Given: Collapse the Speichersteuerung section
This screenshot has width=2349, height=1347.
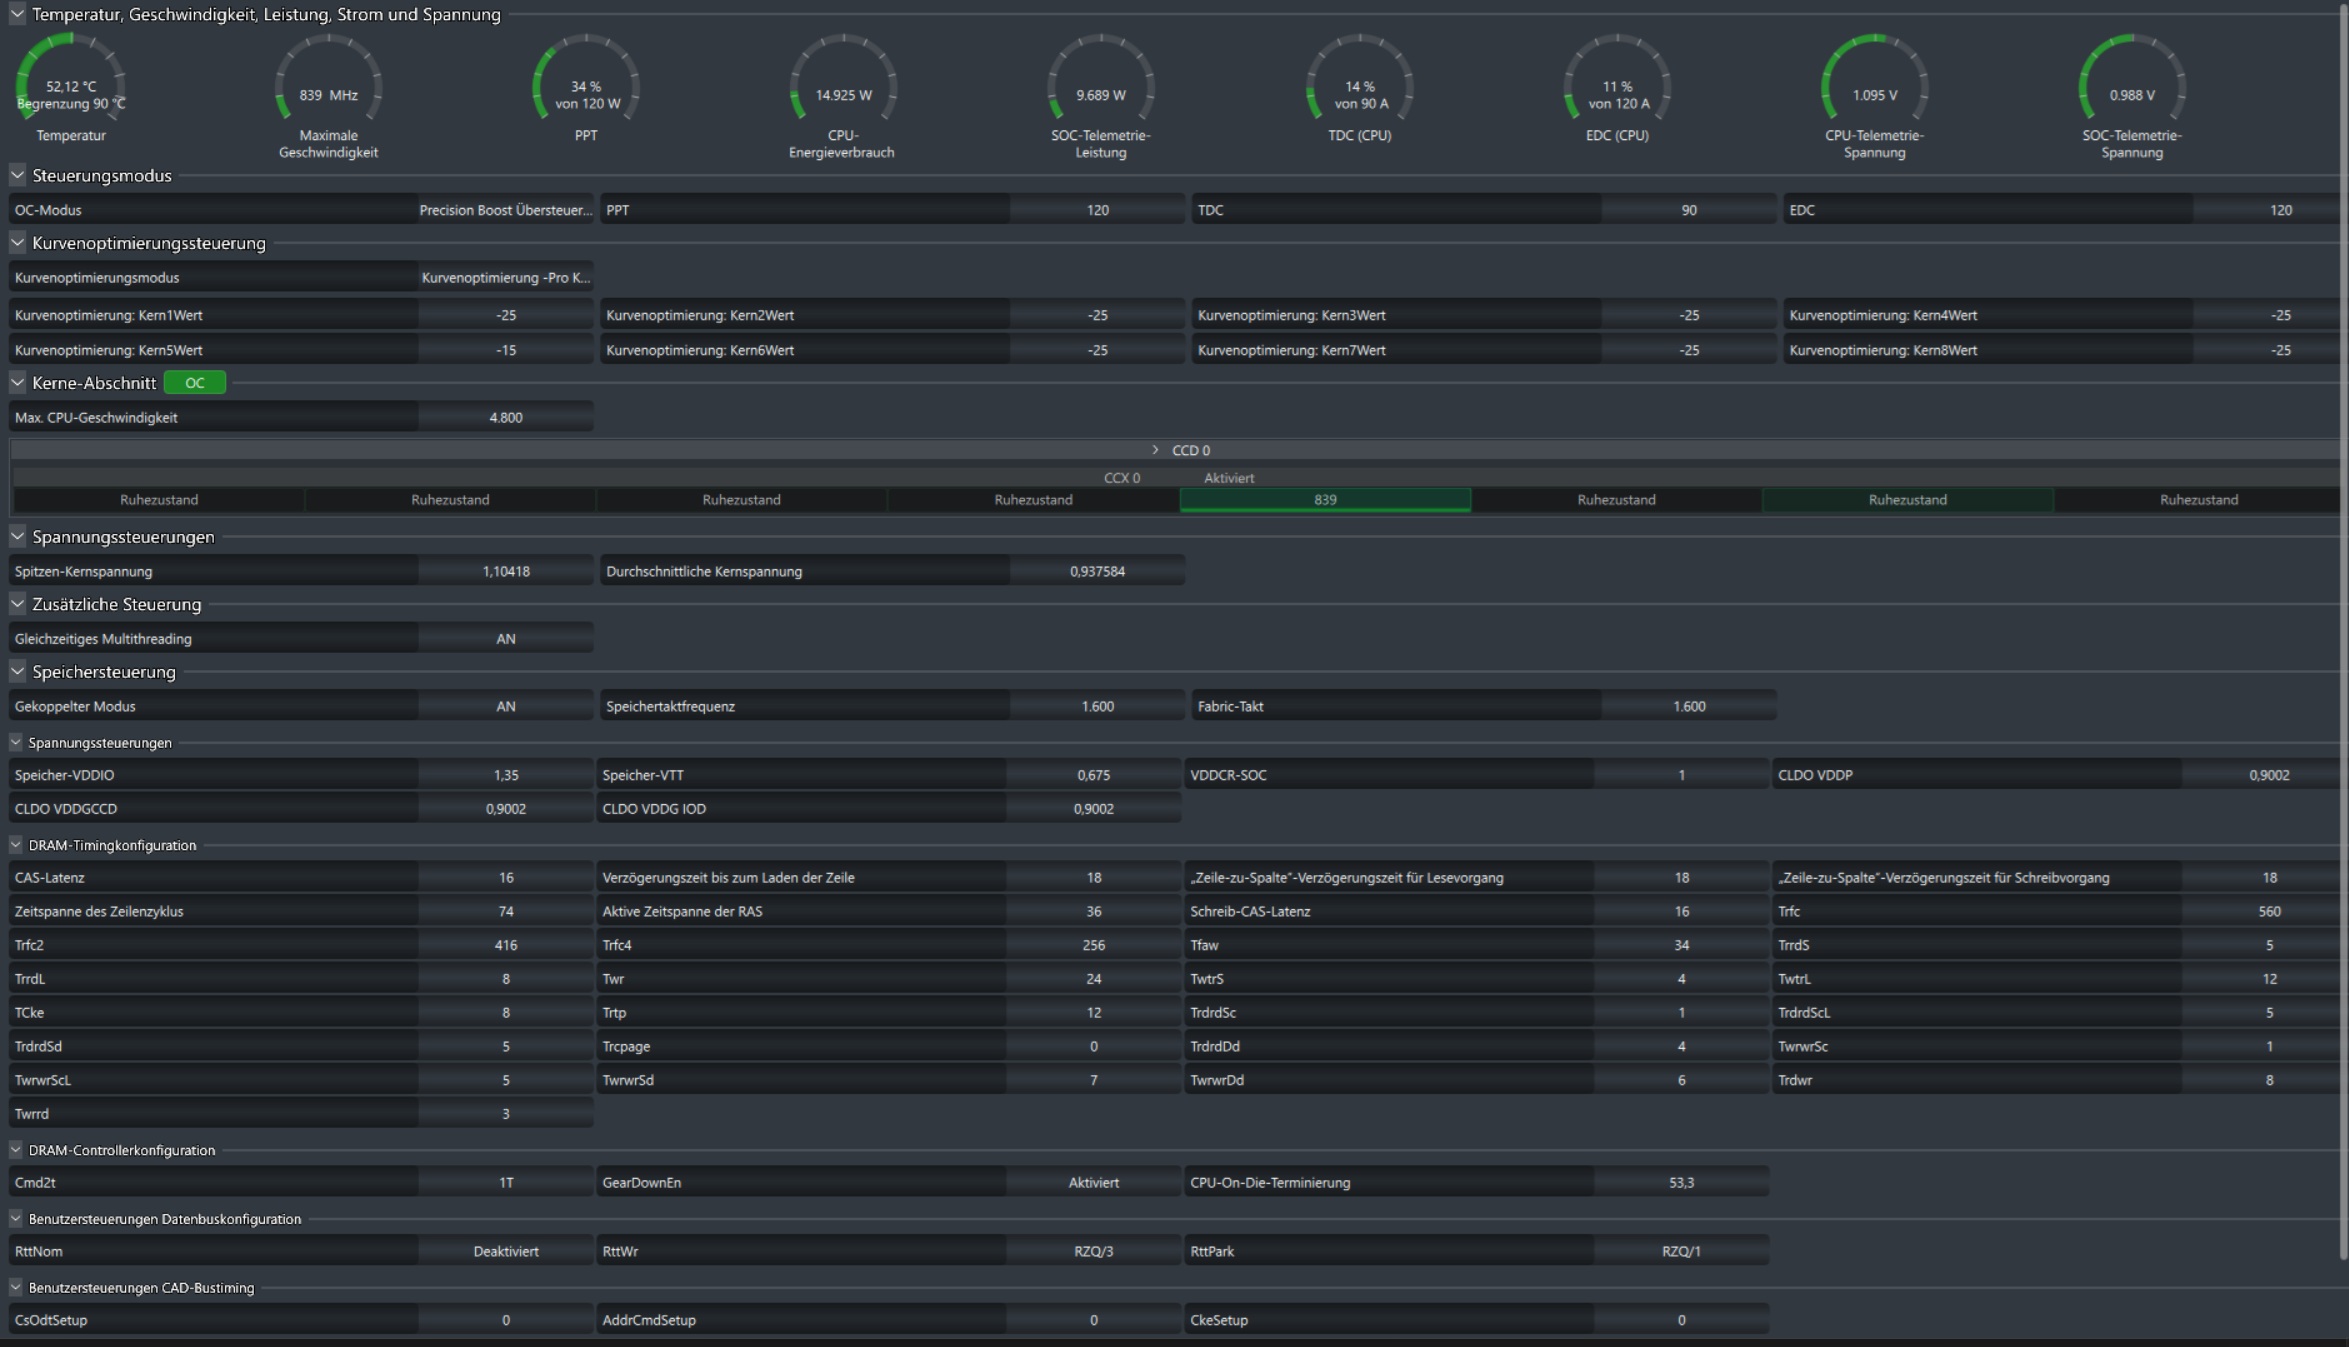Looking at the screenshot, I should 17,671.
